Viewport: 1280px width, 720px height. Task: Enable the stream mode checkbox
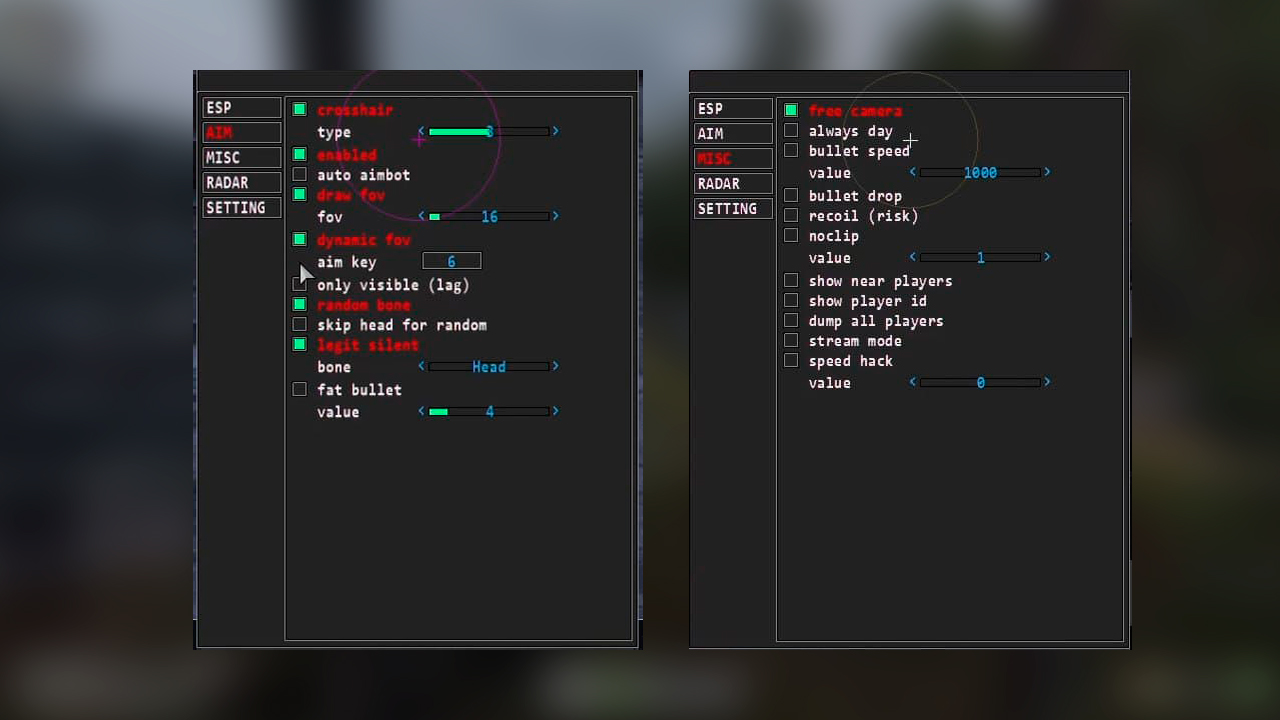791,341
